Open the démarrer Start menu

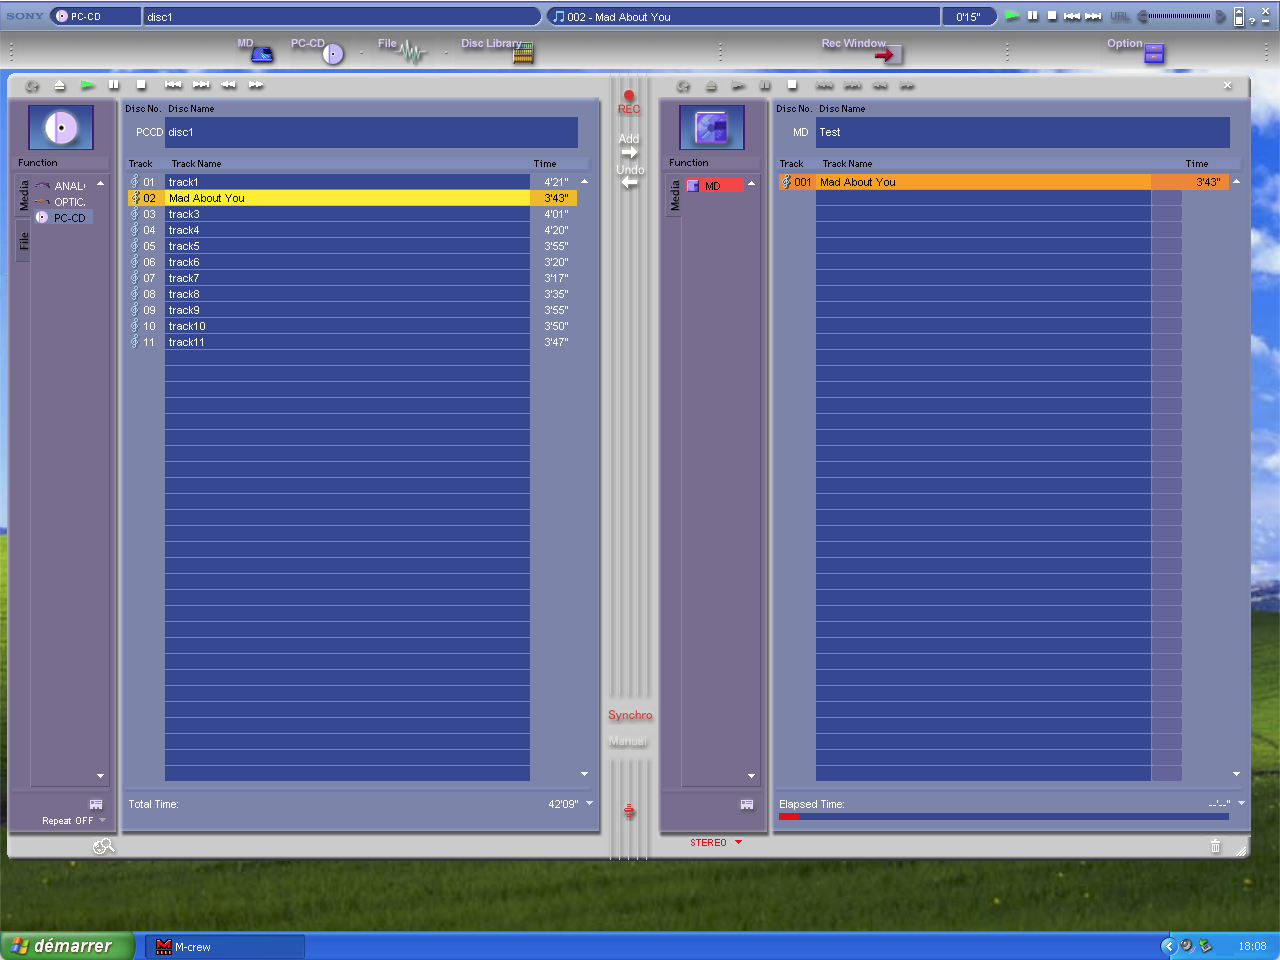66,946
